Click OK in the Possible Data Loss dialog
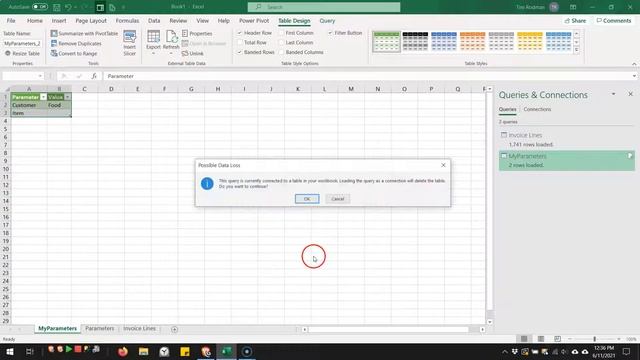Image resolution: width=640 pixels, height=360 pixels. tap(307, 199)
